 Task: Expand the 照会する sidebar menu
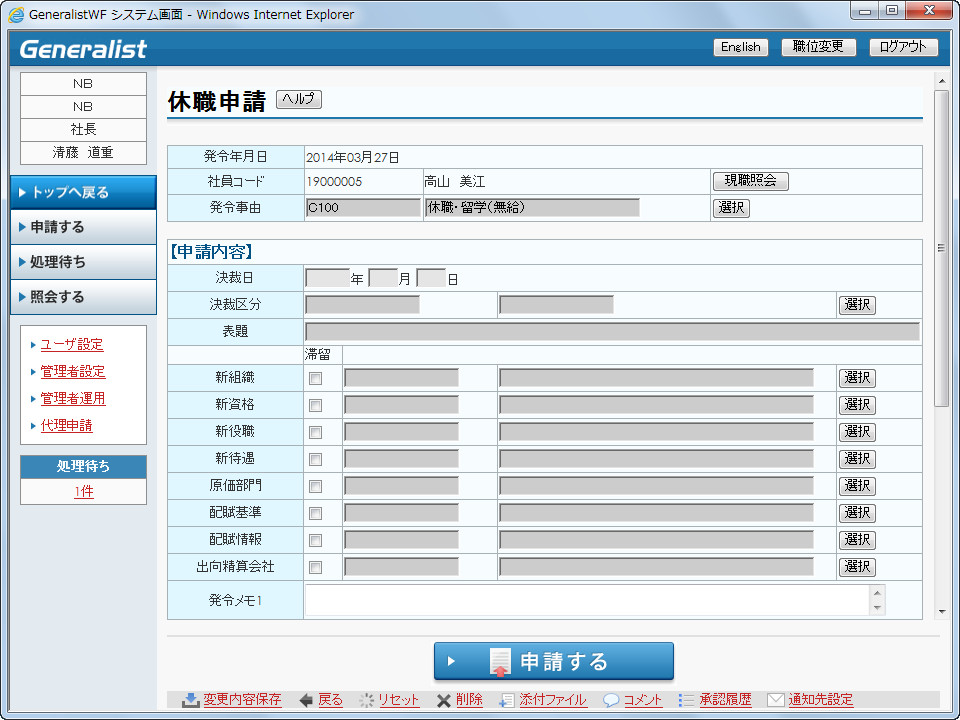point(83,297)
